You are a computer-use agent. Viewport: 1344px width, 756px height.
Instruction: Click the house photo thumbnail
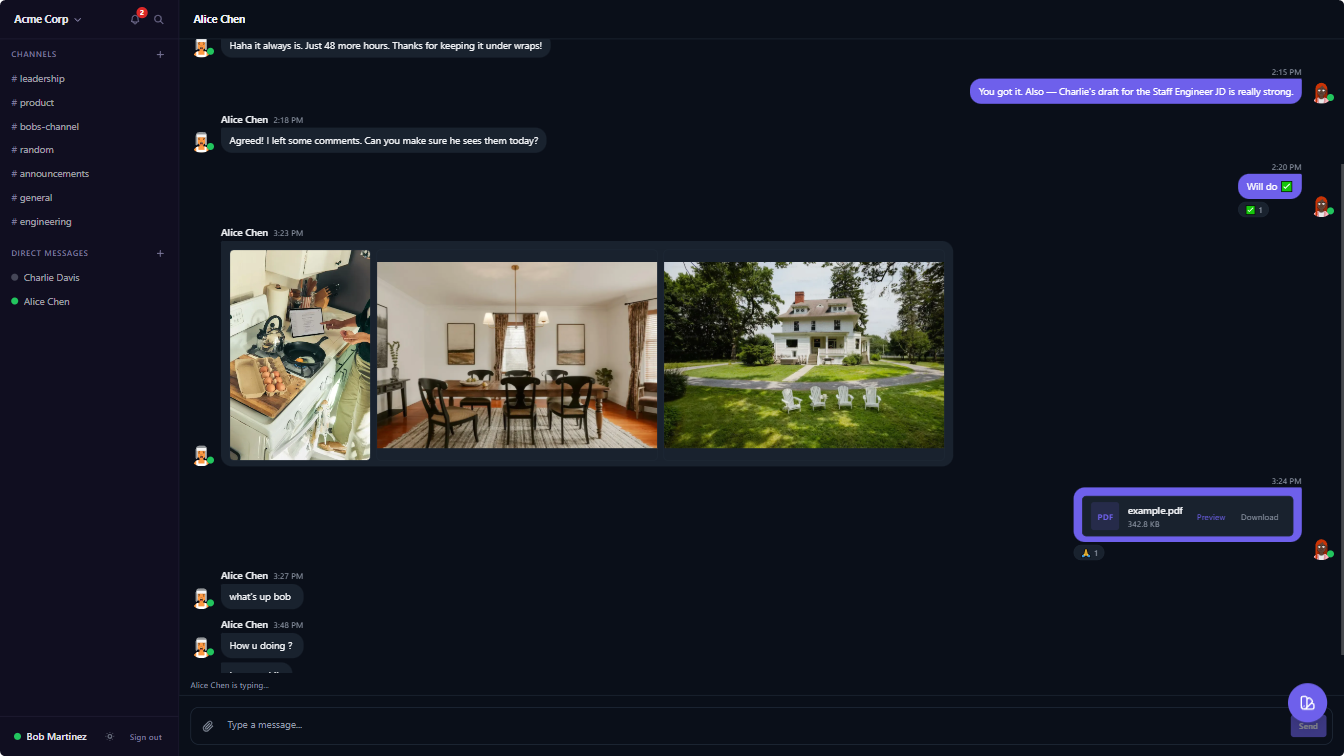click(x=803, y=354)
